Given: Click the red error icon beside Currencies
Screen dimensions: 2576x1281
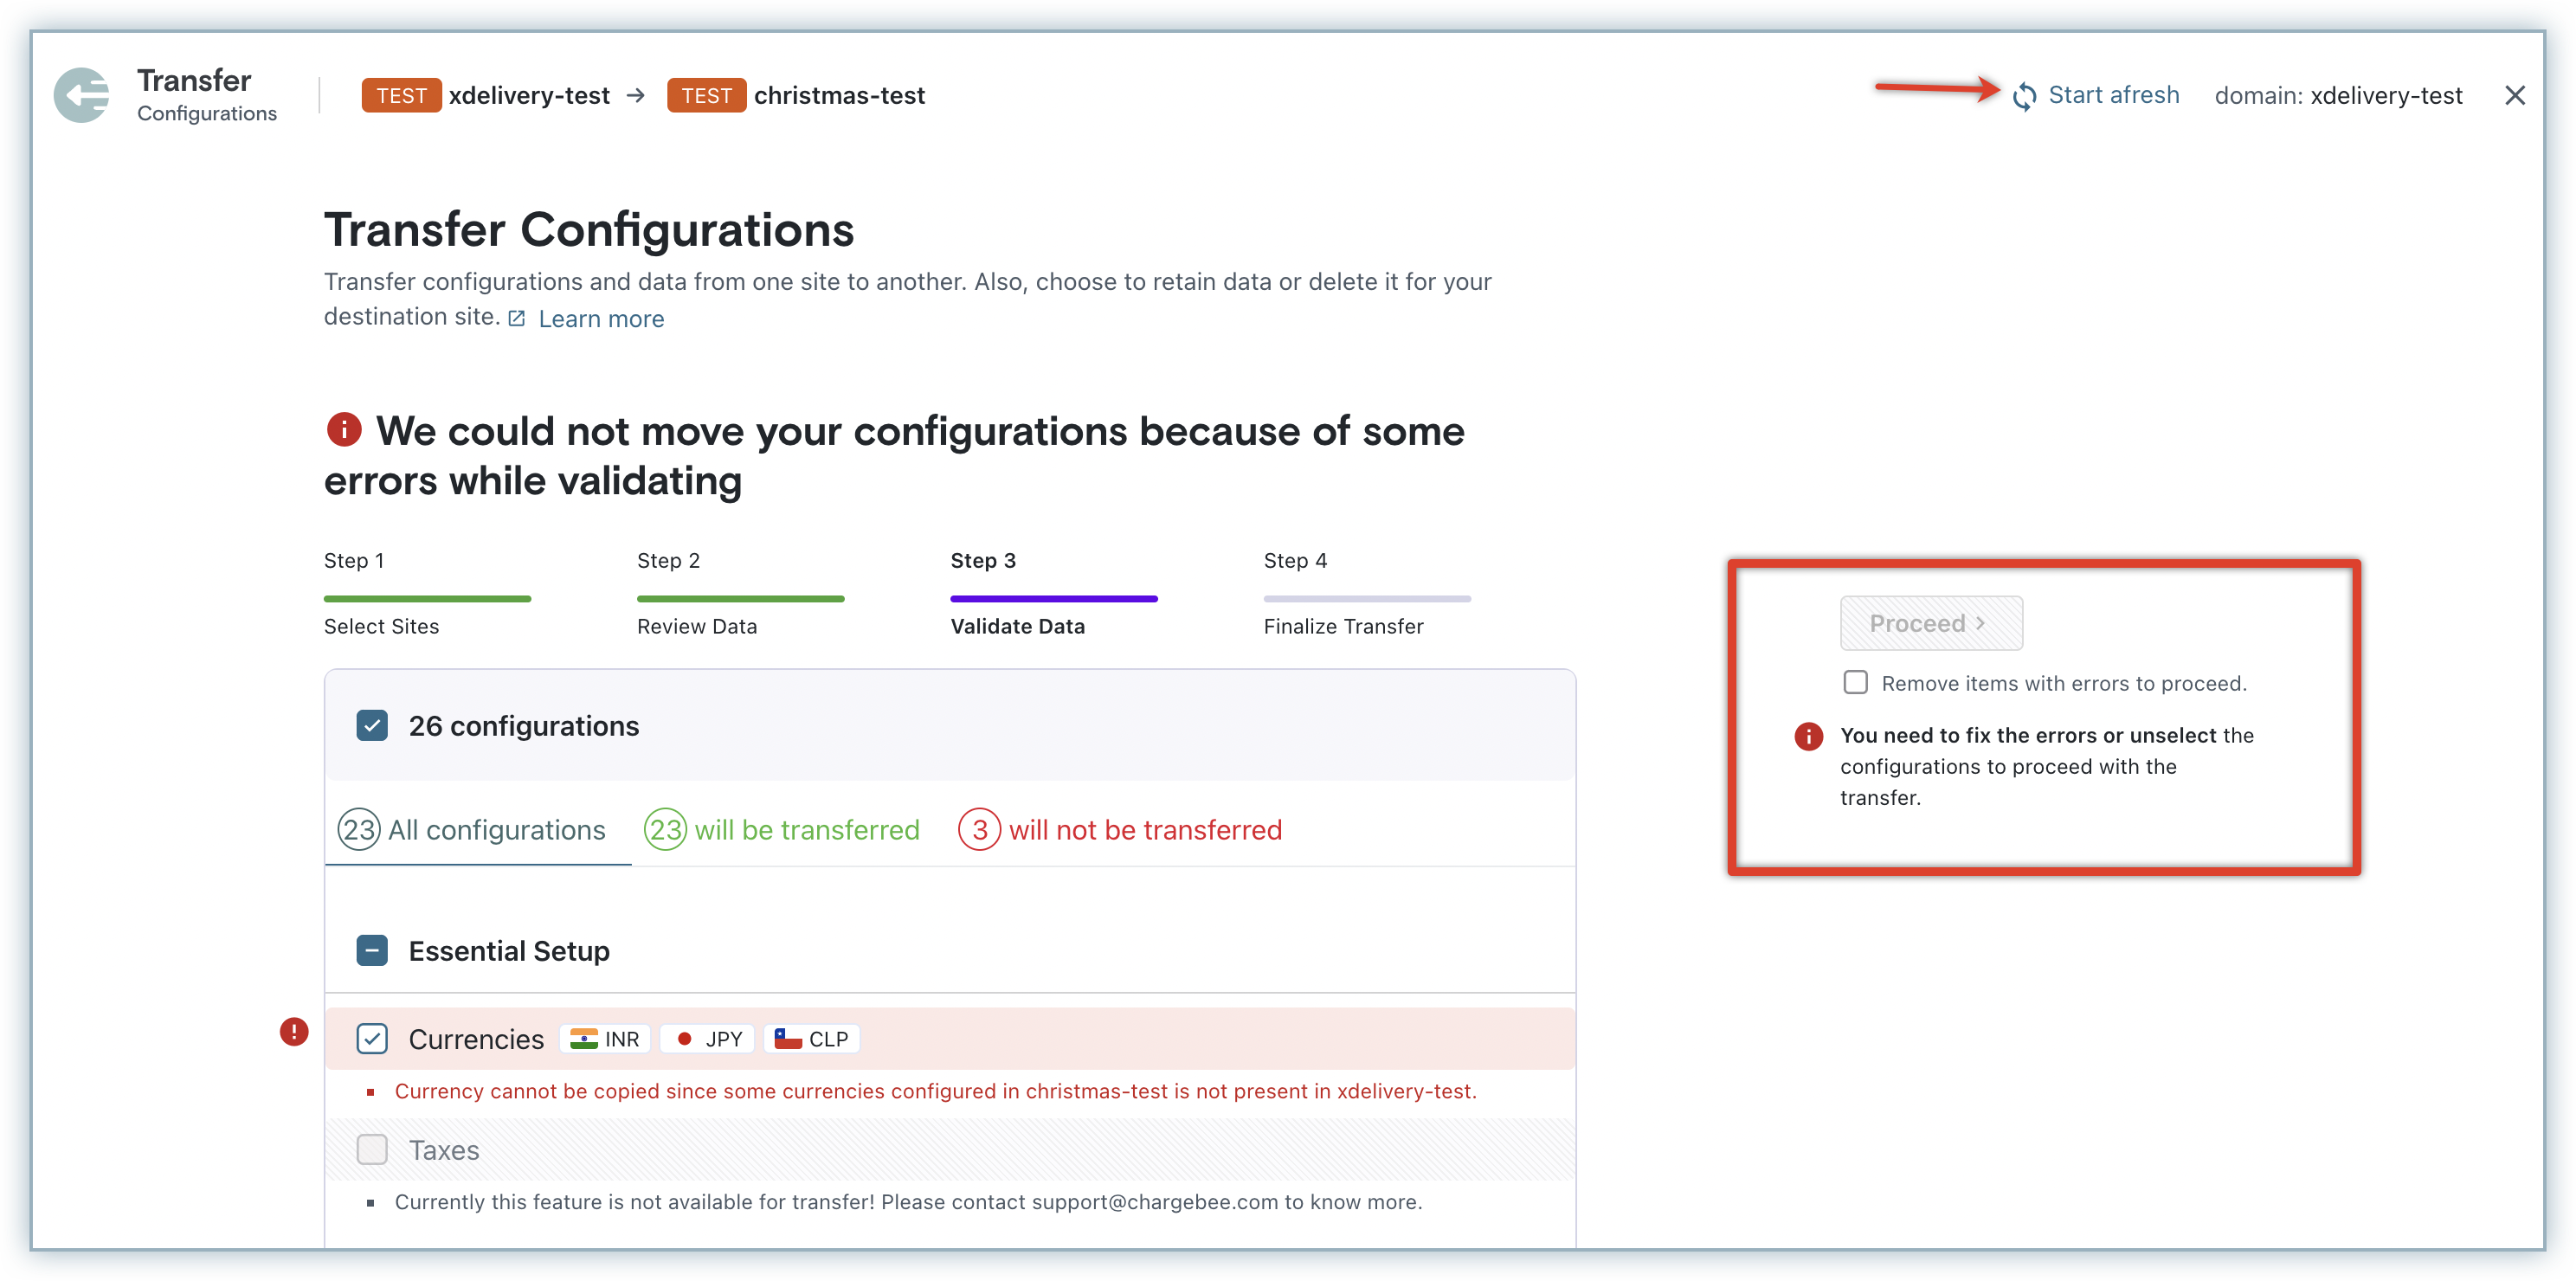Looking at the screenshot, I should 294,1031.
